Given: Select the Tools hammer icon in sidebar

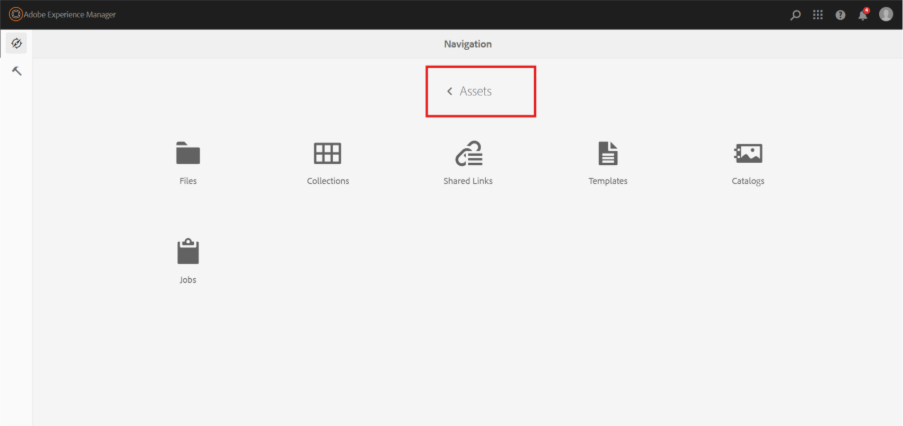Looking at the screenshot, I should click(17, 71).
